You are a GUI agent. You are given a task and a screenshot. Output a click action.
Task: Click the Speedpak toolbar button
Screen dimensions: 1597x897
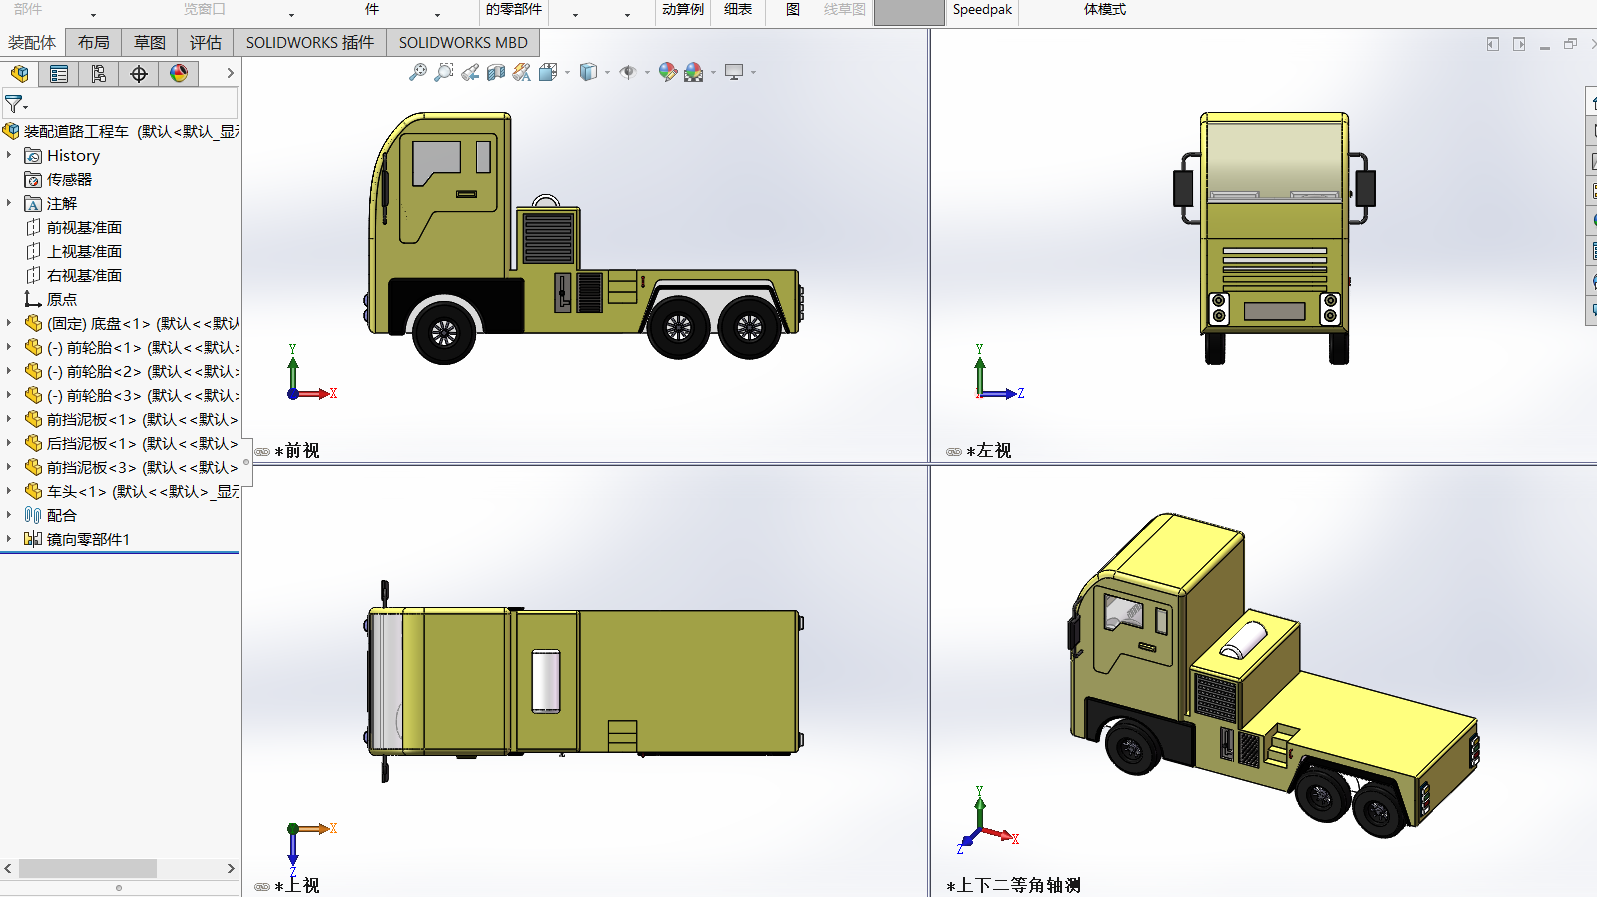(982, 10)
